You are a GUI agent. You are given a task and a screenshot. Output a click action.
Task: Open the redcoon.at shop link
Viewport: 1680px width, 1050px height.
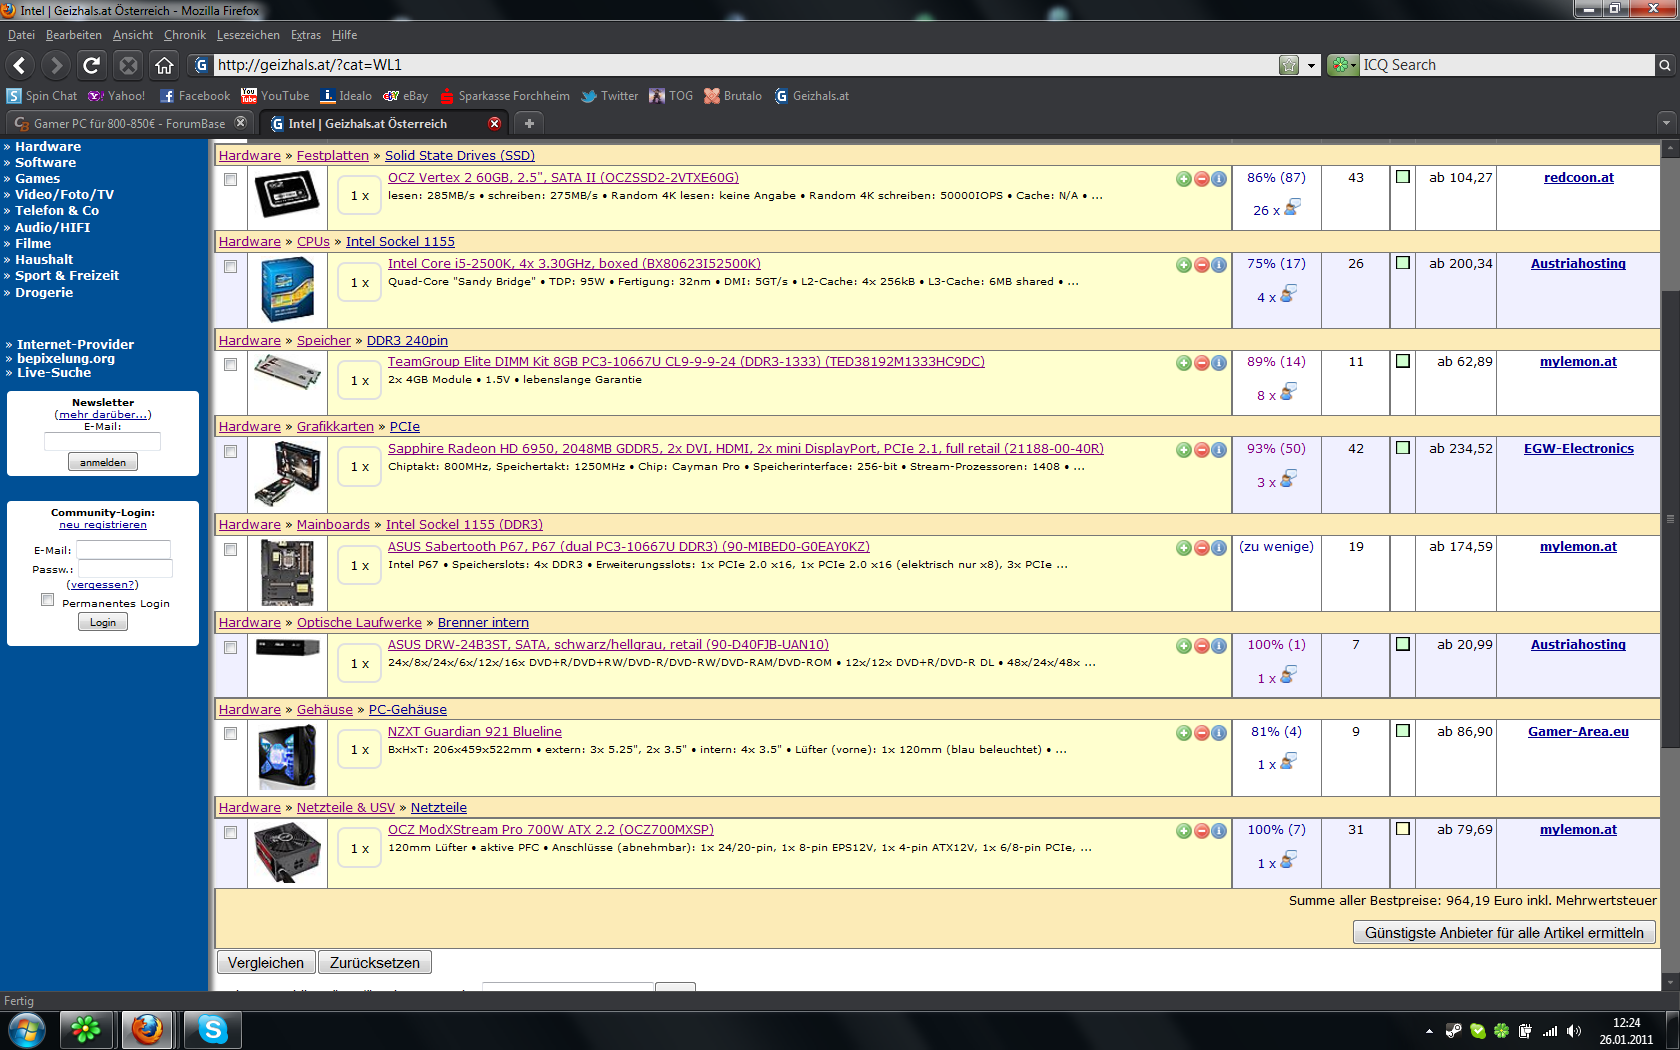click(x=1578, y=178)
